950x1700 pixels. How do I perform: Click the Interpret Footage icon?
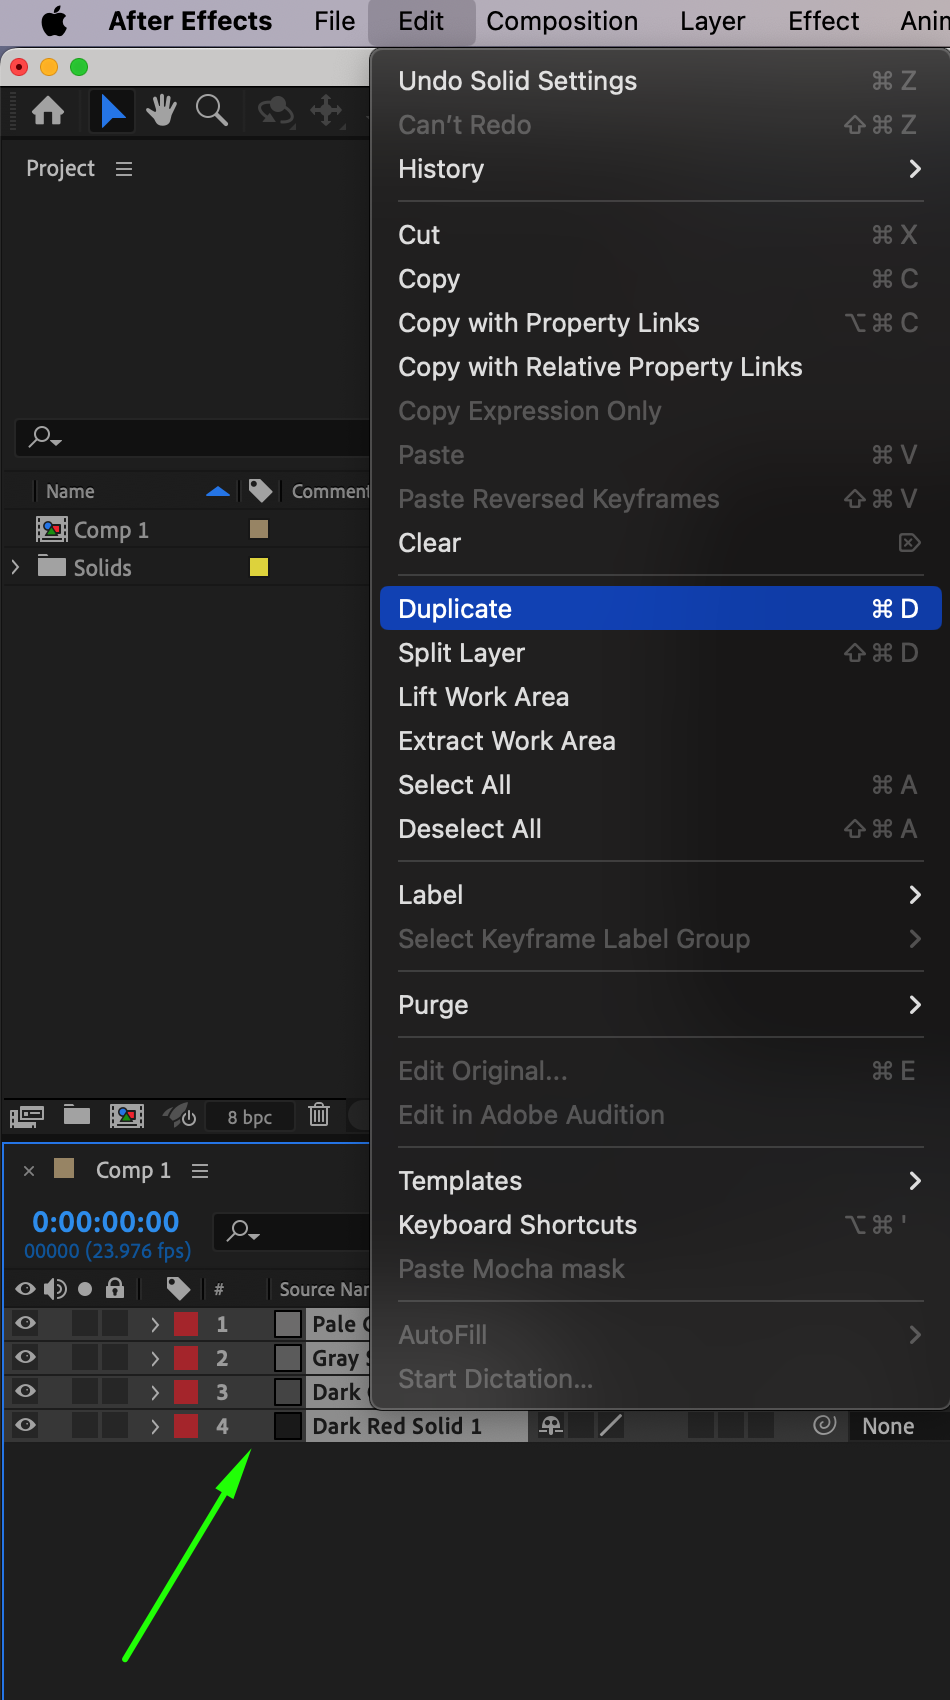pos(27,1115)
